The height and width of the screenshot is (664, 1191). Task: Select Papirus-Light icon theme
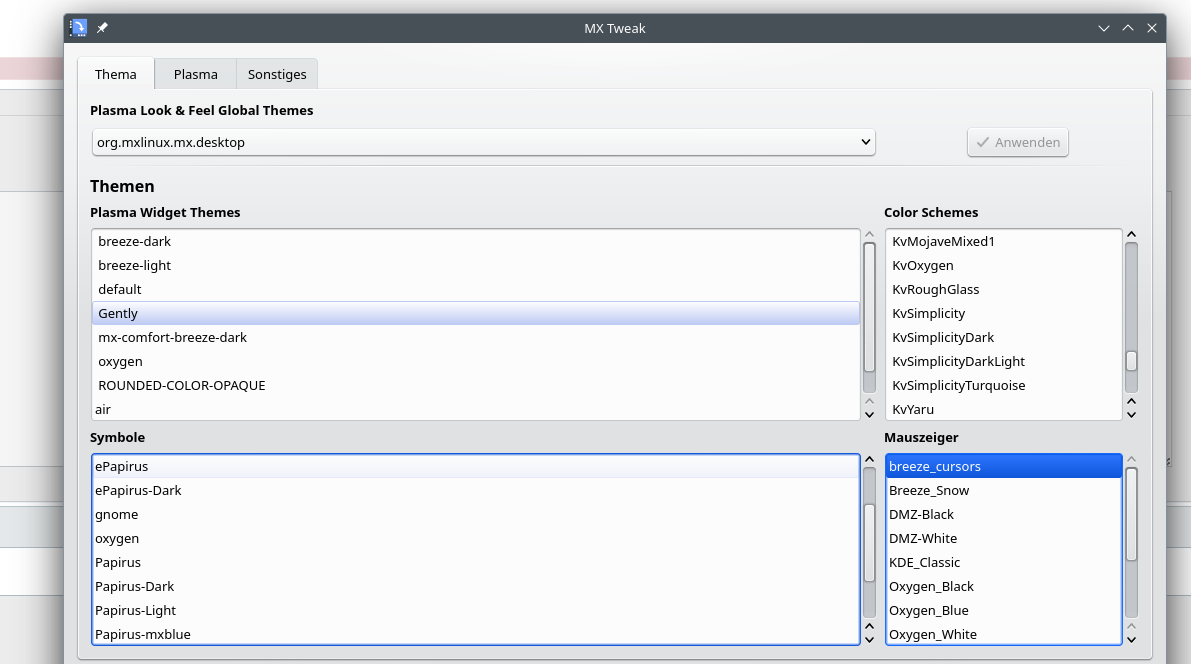point(475,611)
